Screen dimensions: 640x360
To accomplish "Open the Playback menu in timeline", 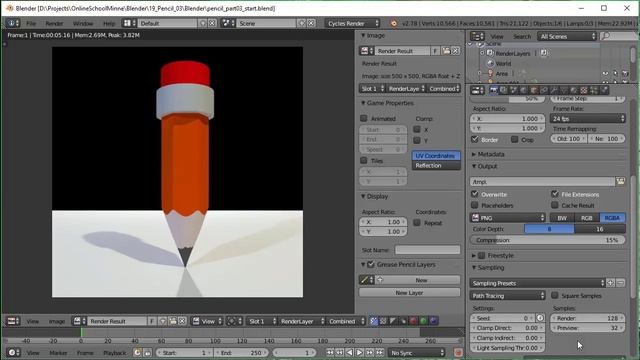I will (x=115, y=353).
